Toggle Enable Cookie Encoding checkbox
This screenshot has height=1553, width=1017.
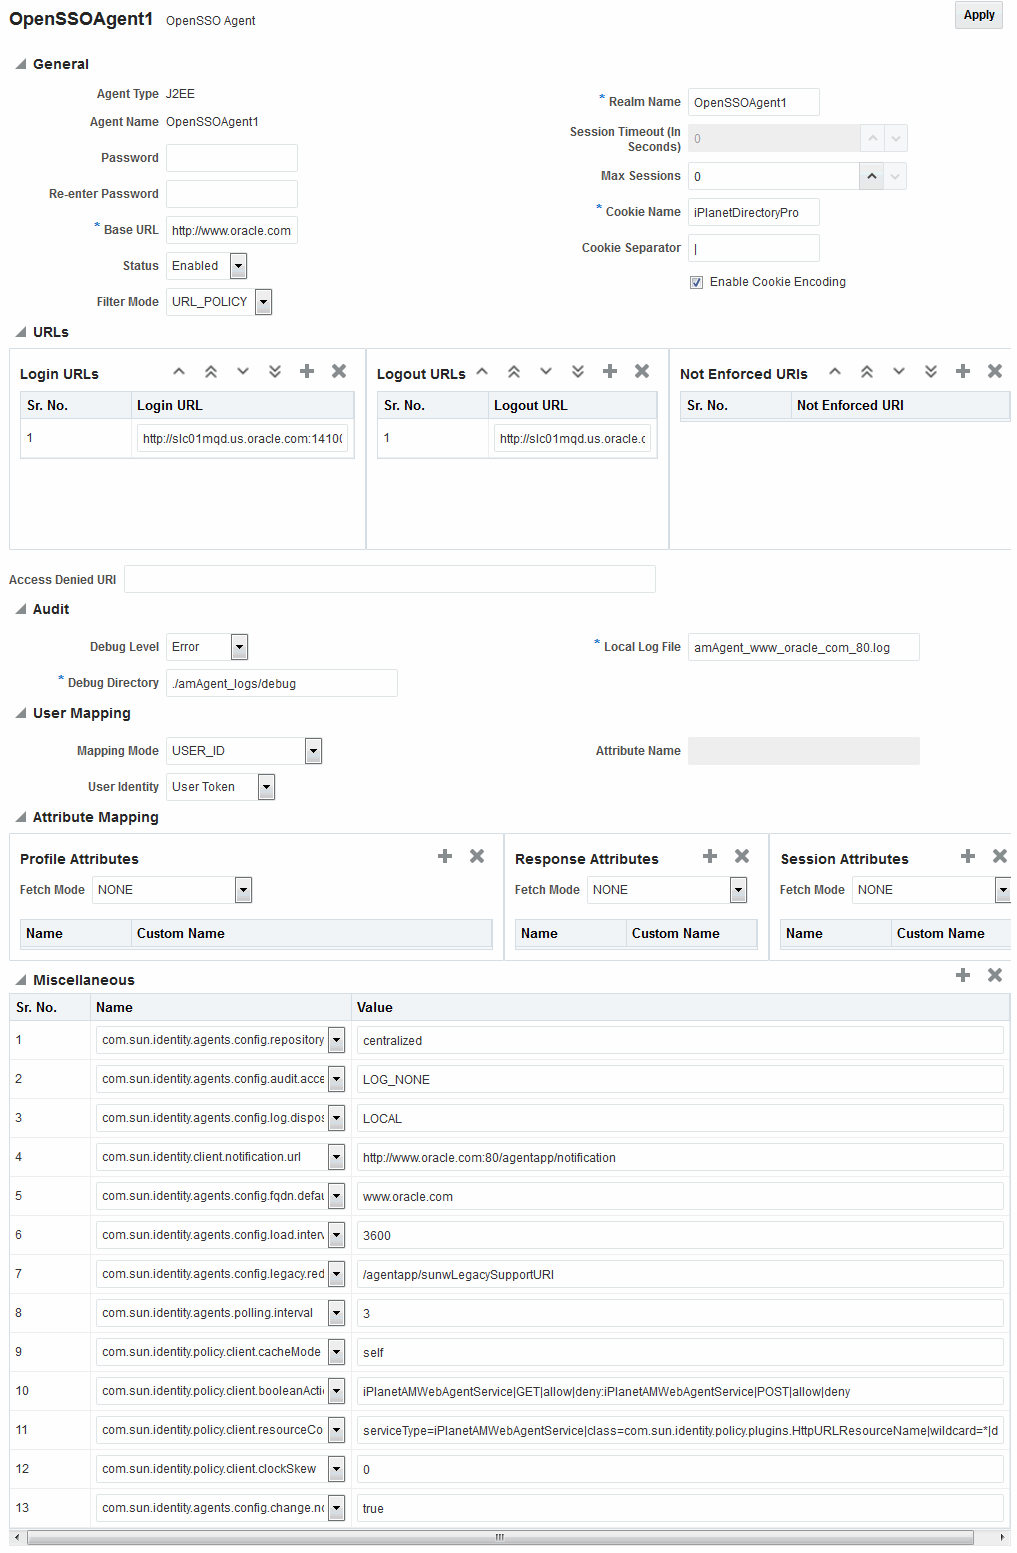696,282
